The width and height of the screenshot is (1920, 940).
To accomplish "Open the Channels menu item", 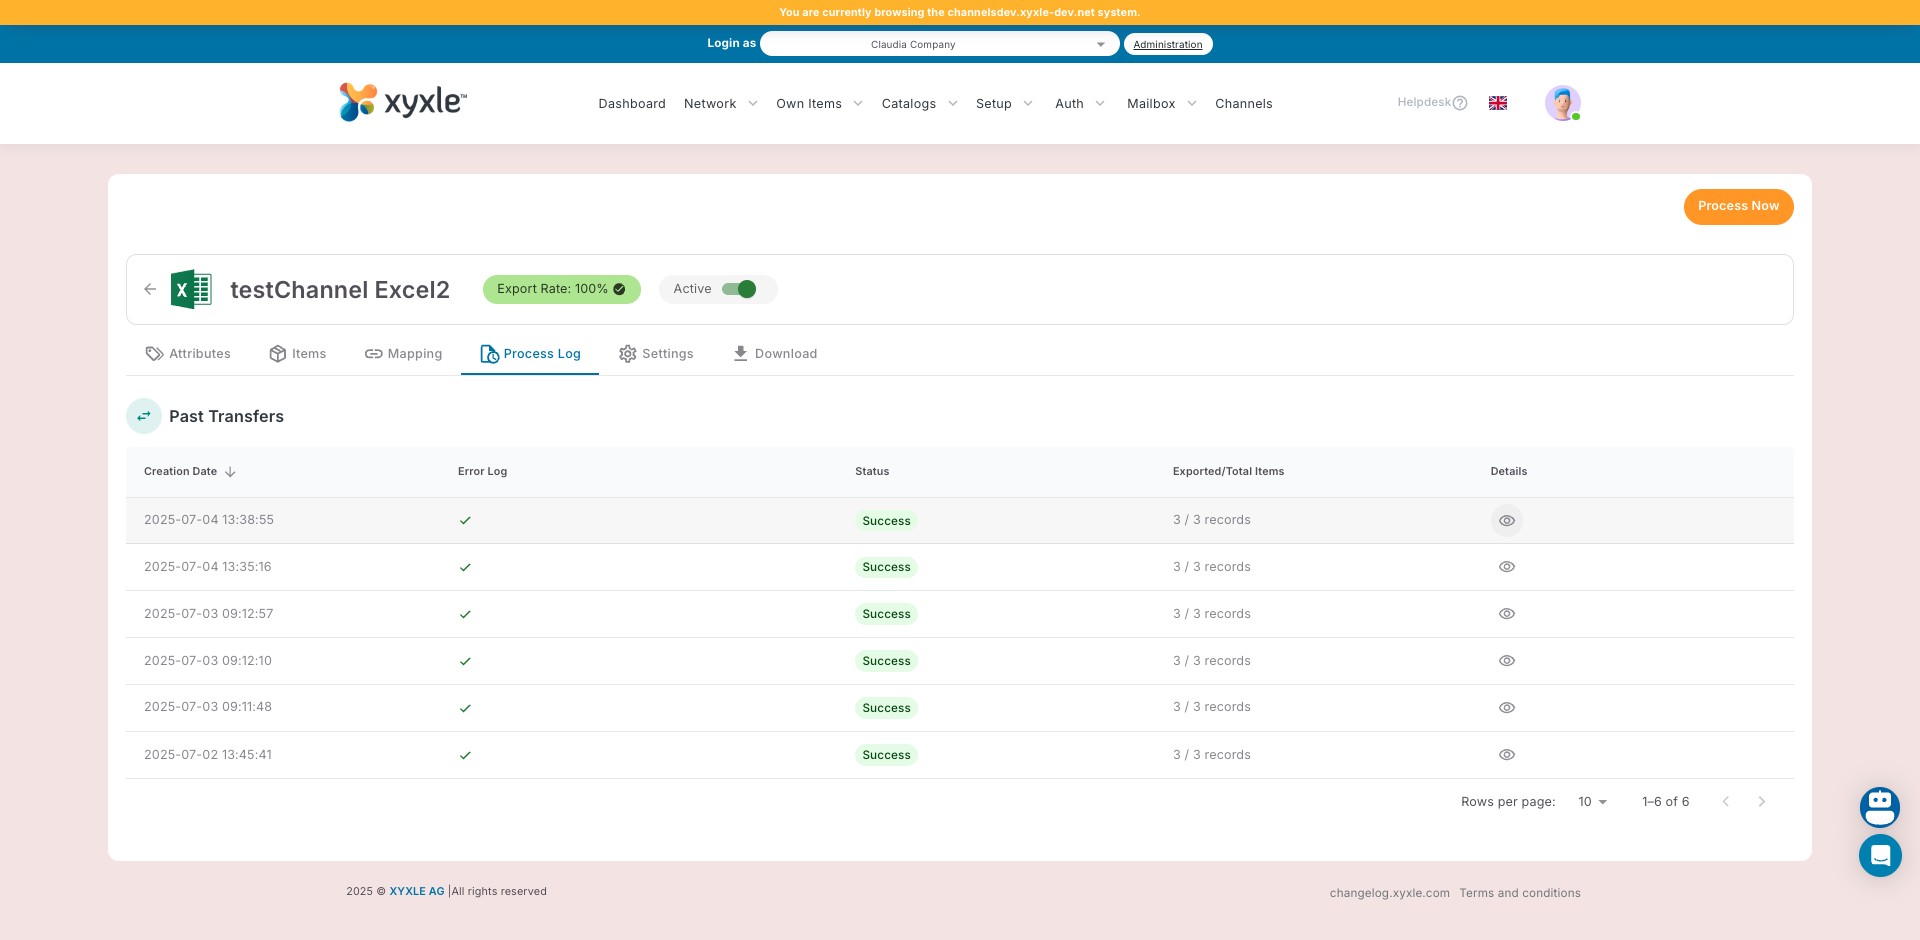I will 1243,104.
